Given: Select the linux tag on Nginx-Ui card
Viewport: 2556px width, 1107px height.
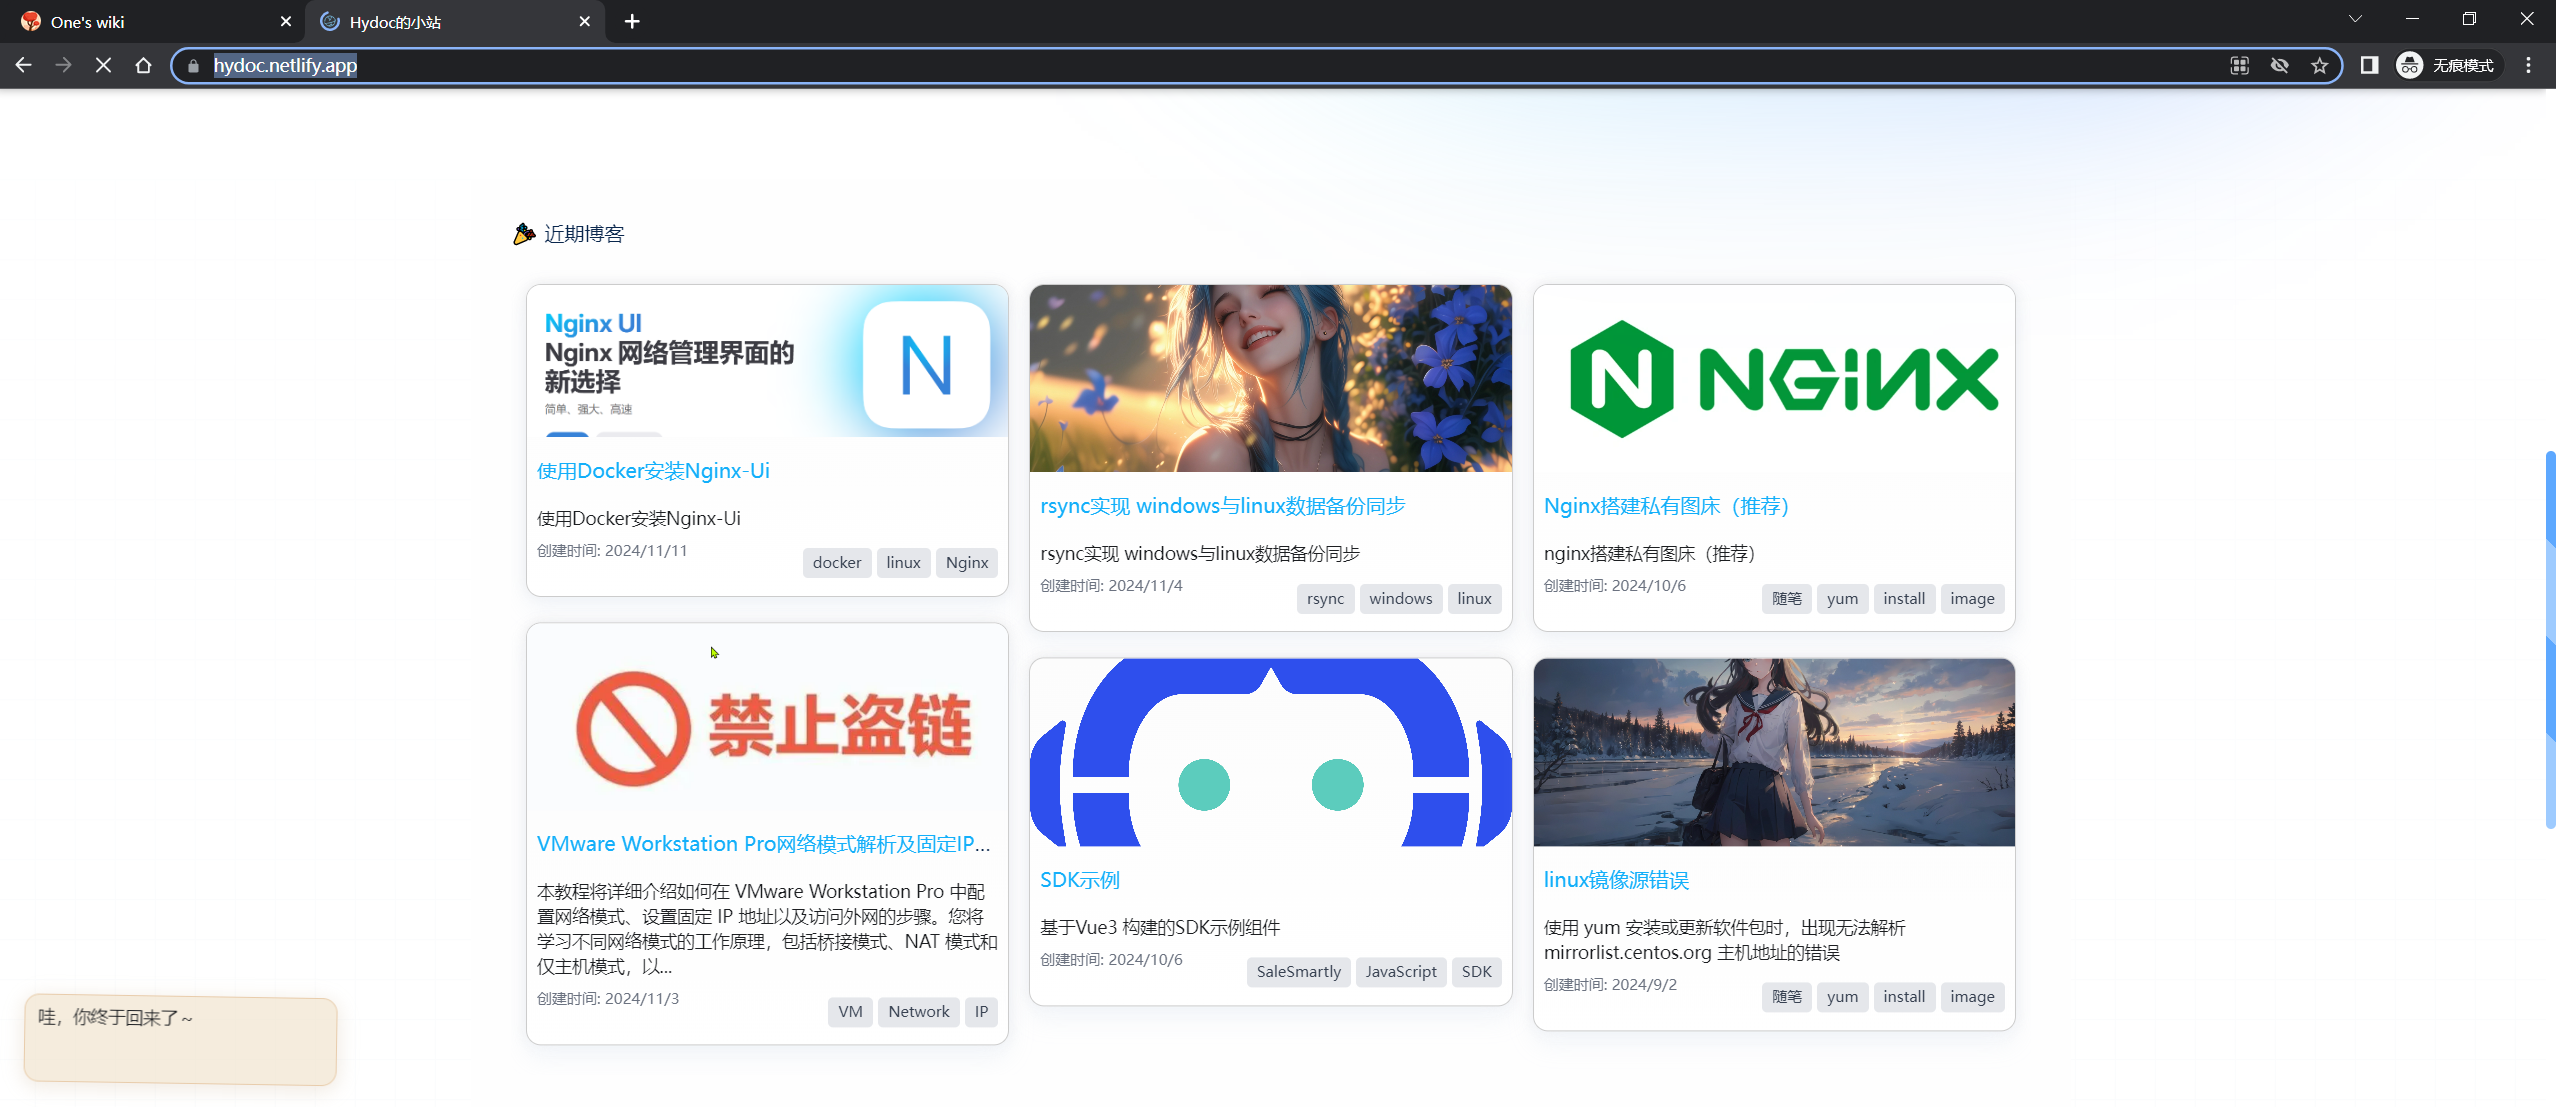Looking at the screenshot, I should 903,563.
